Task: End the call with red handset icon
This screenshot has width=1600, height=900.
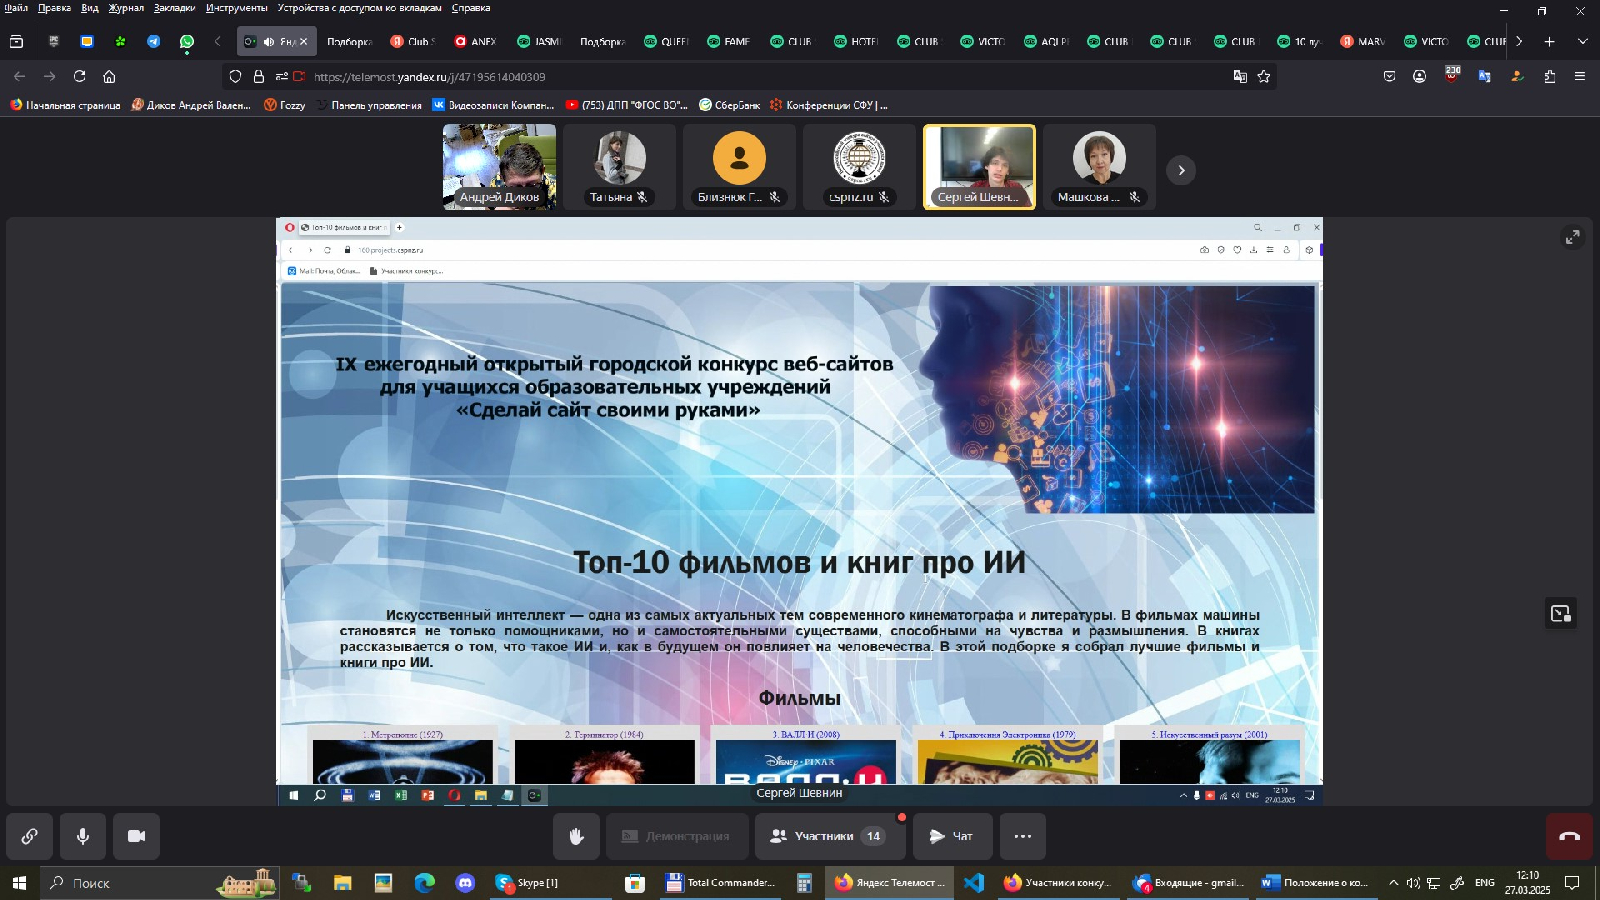Action: click(1572, 836)
